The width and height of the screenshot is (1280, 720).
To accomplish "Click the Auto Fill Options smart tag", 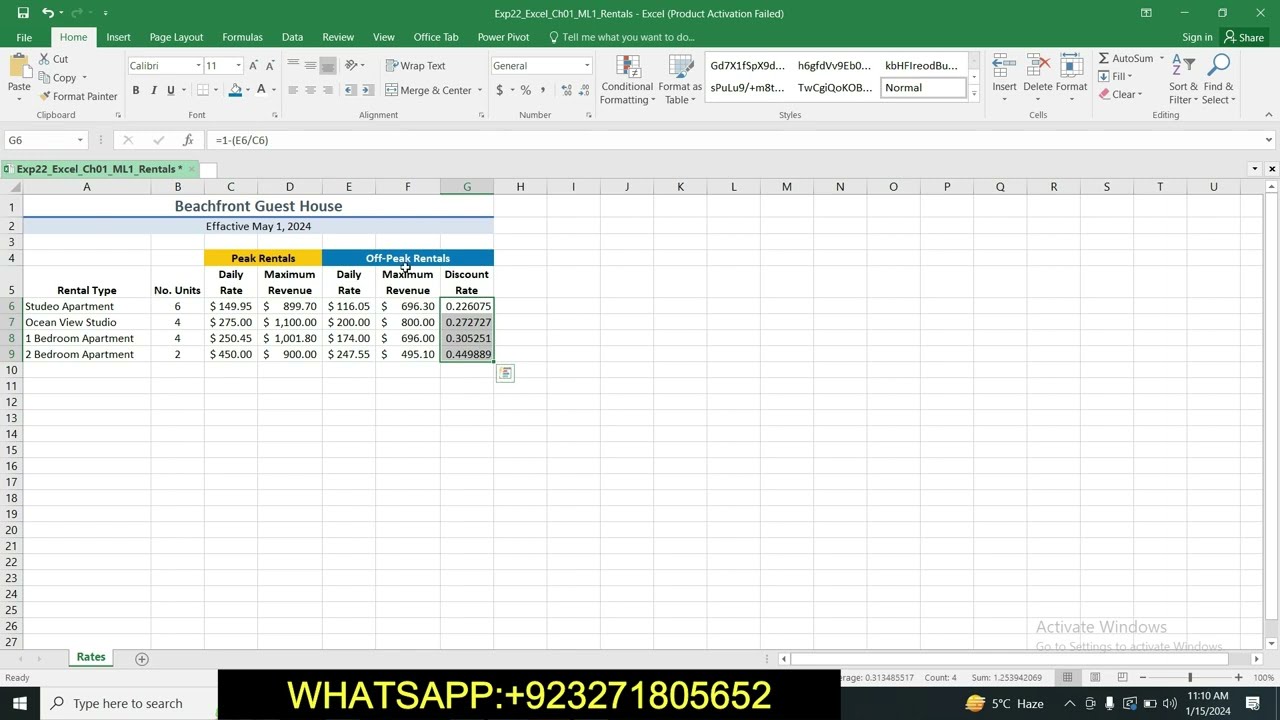I will [x=505, y=373].
